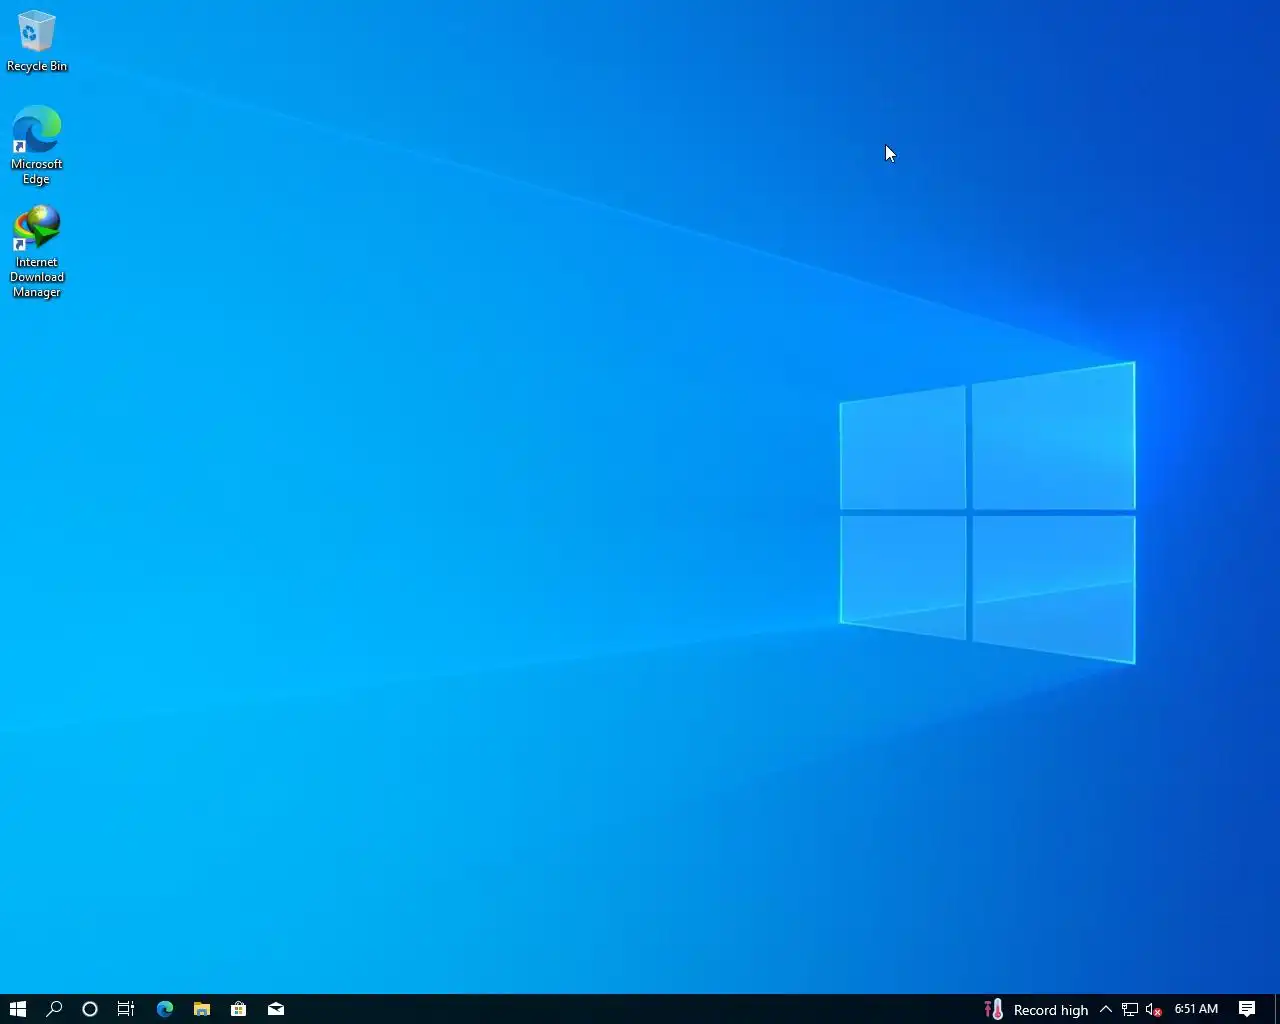Launch Edge from the taskbar

point(165,1009)
